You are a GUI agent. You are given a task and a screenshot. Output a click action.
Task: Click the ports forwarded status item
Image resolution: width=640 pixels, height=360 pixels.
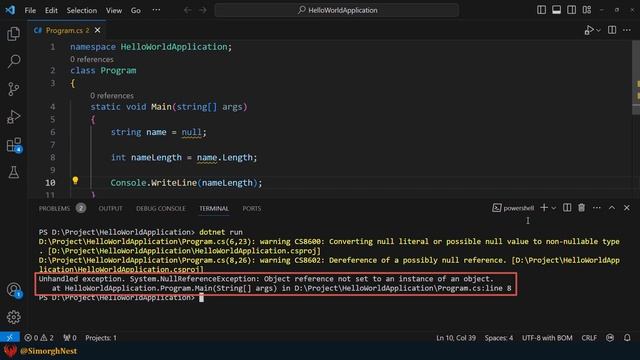[70, 338]
